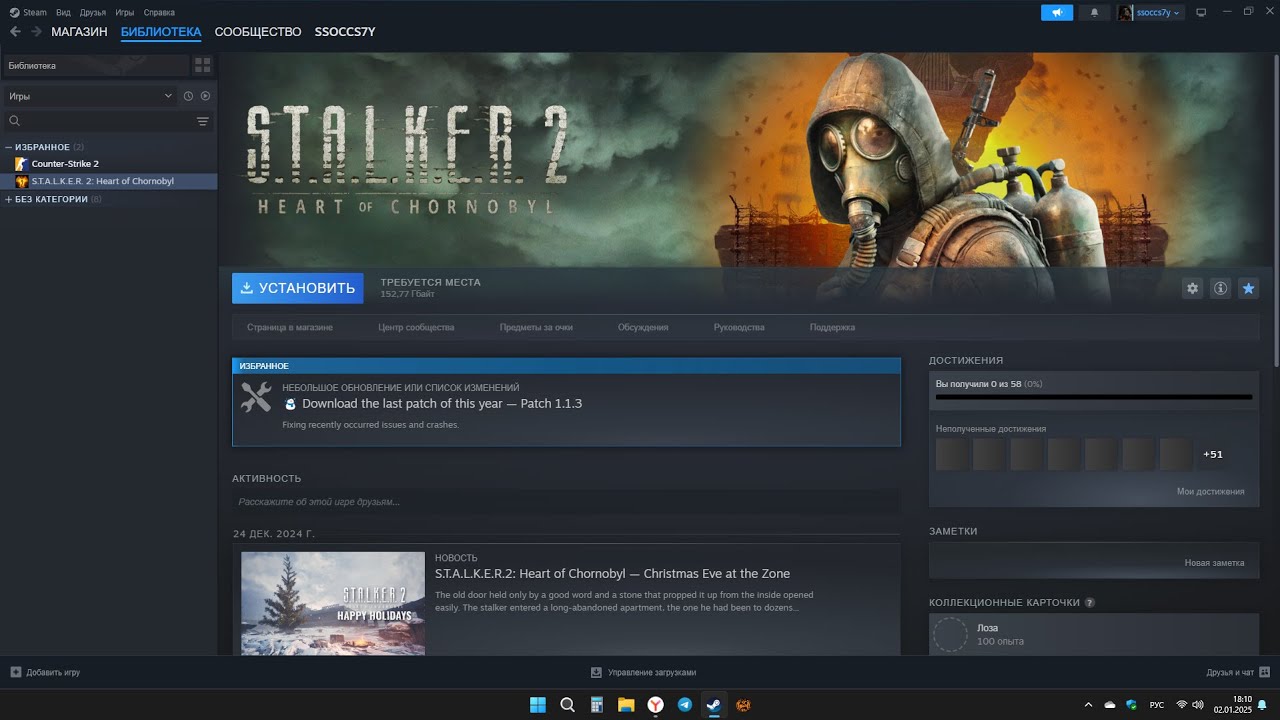Viewport: 1280px width, 720px height.
Task: Click the УСТАНОВИТЬ install button
Action: click(x=297, y=288)
